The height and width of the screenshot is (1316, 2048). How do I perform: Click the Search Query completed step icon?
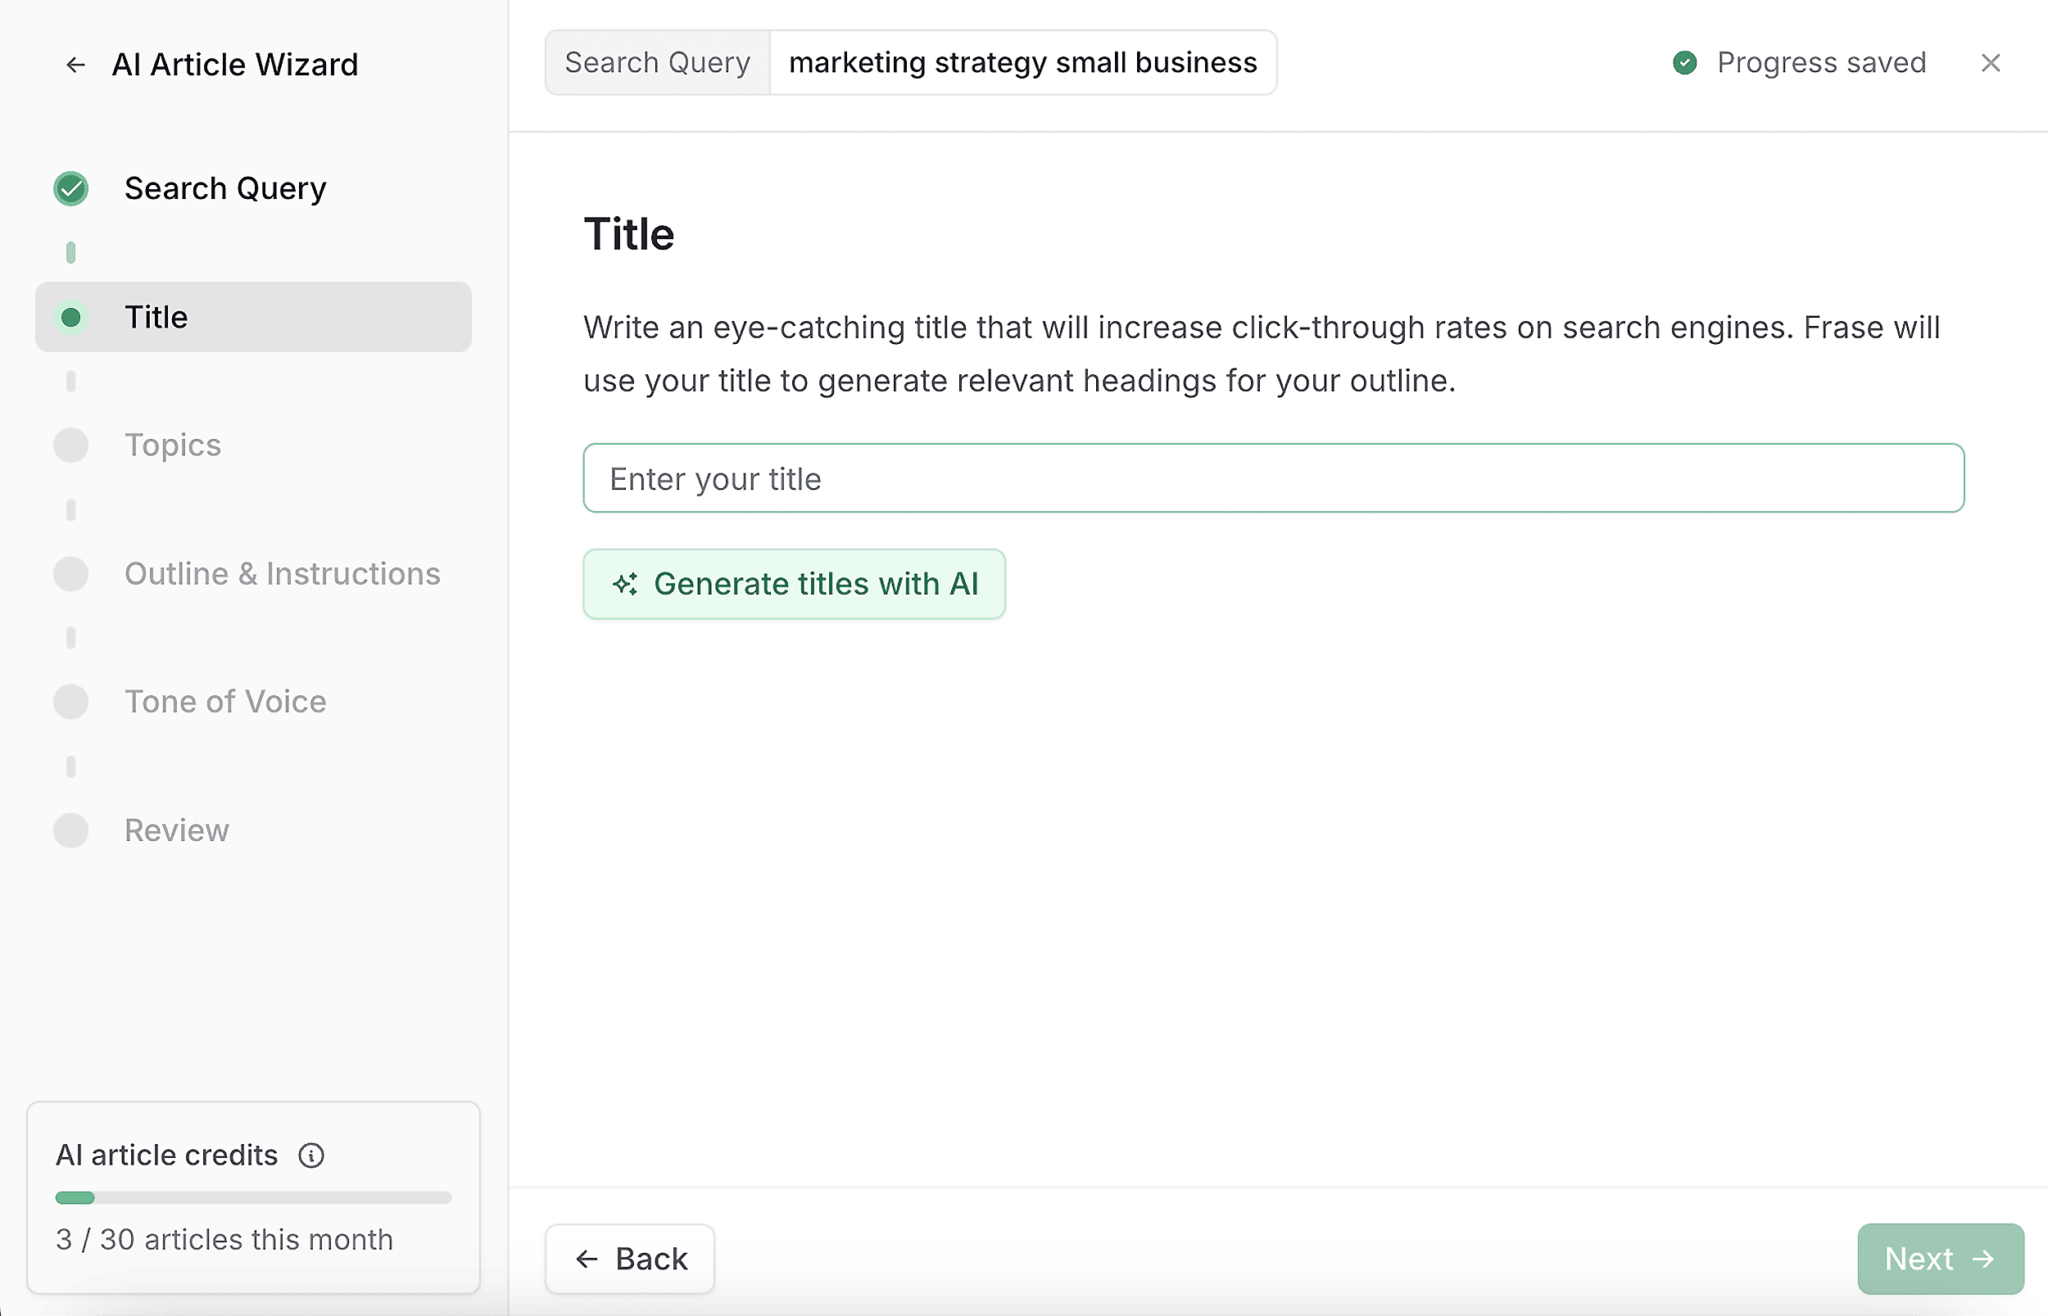tap(70, 187)
